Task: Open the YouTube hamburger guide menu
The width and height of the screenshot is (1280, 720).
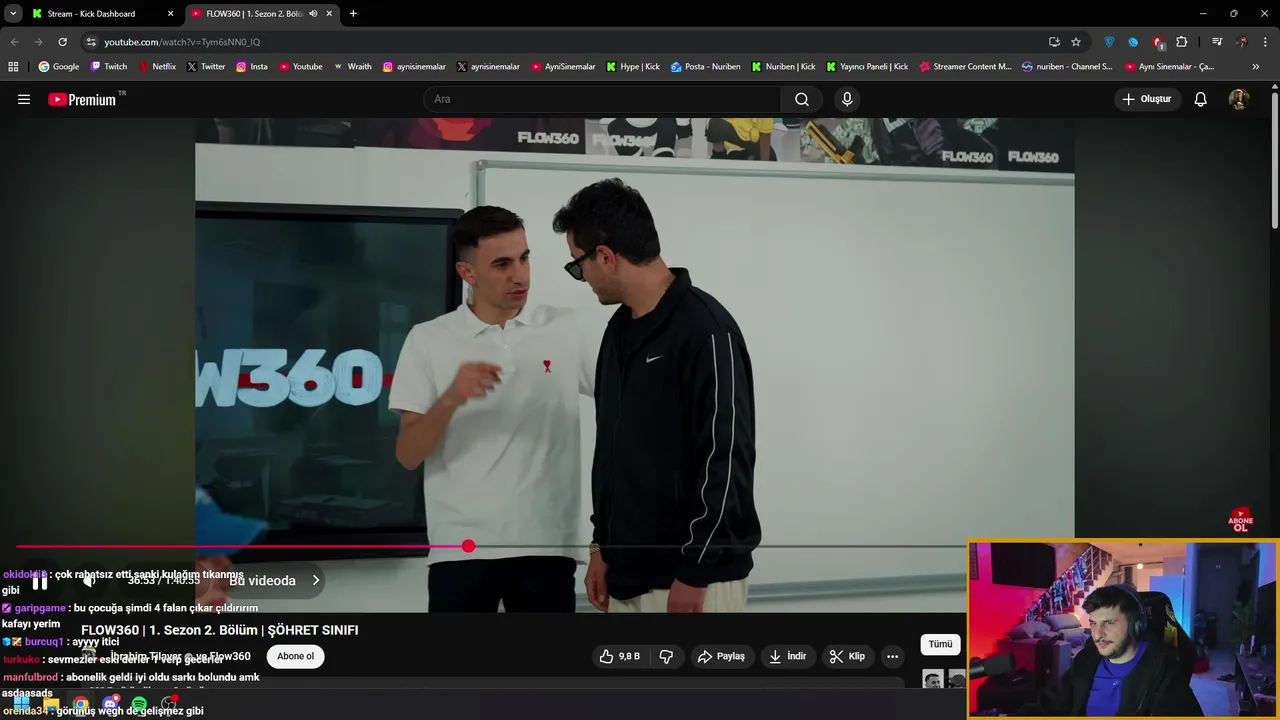Action: [x=24, y=99]
